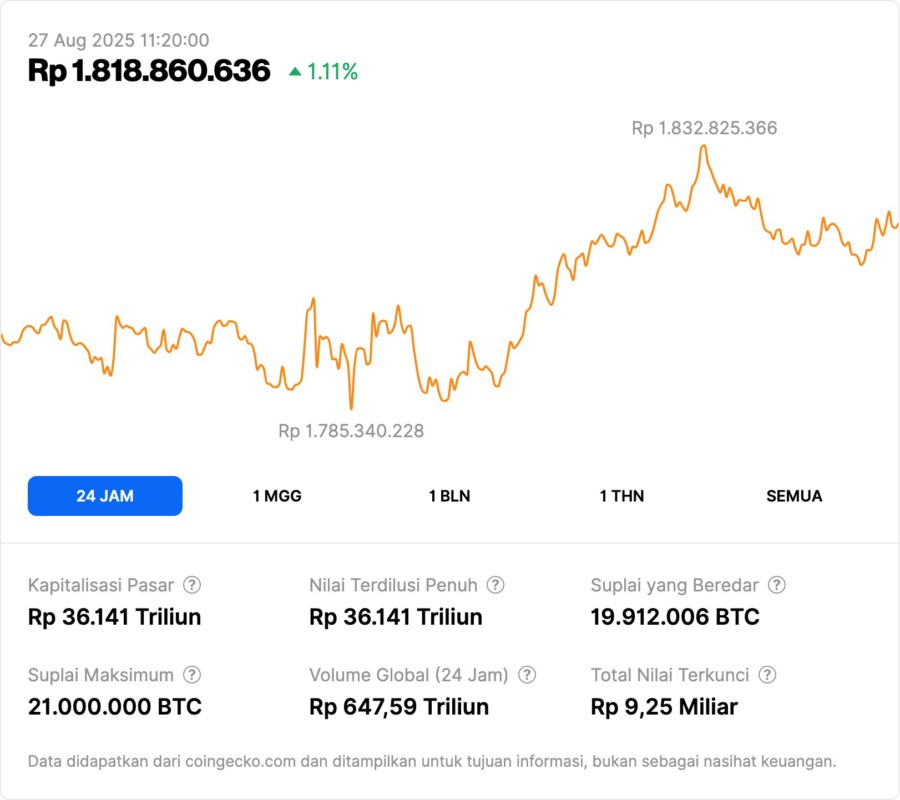The width and height of the screenshot is (900, 800).
Task: Open info icon for Suplai yang Beredar
Action: pyautogui.click(x=776, y=585)
